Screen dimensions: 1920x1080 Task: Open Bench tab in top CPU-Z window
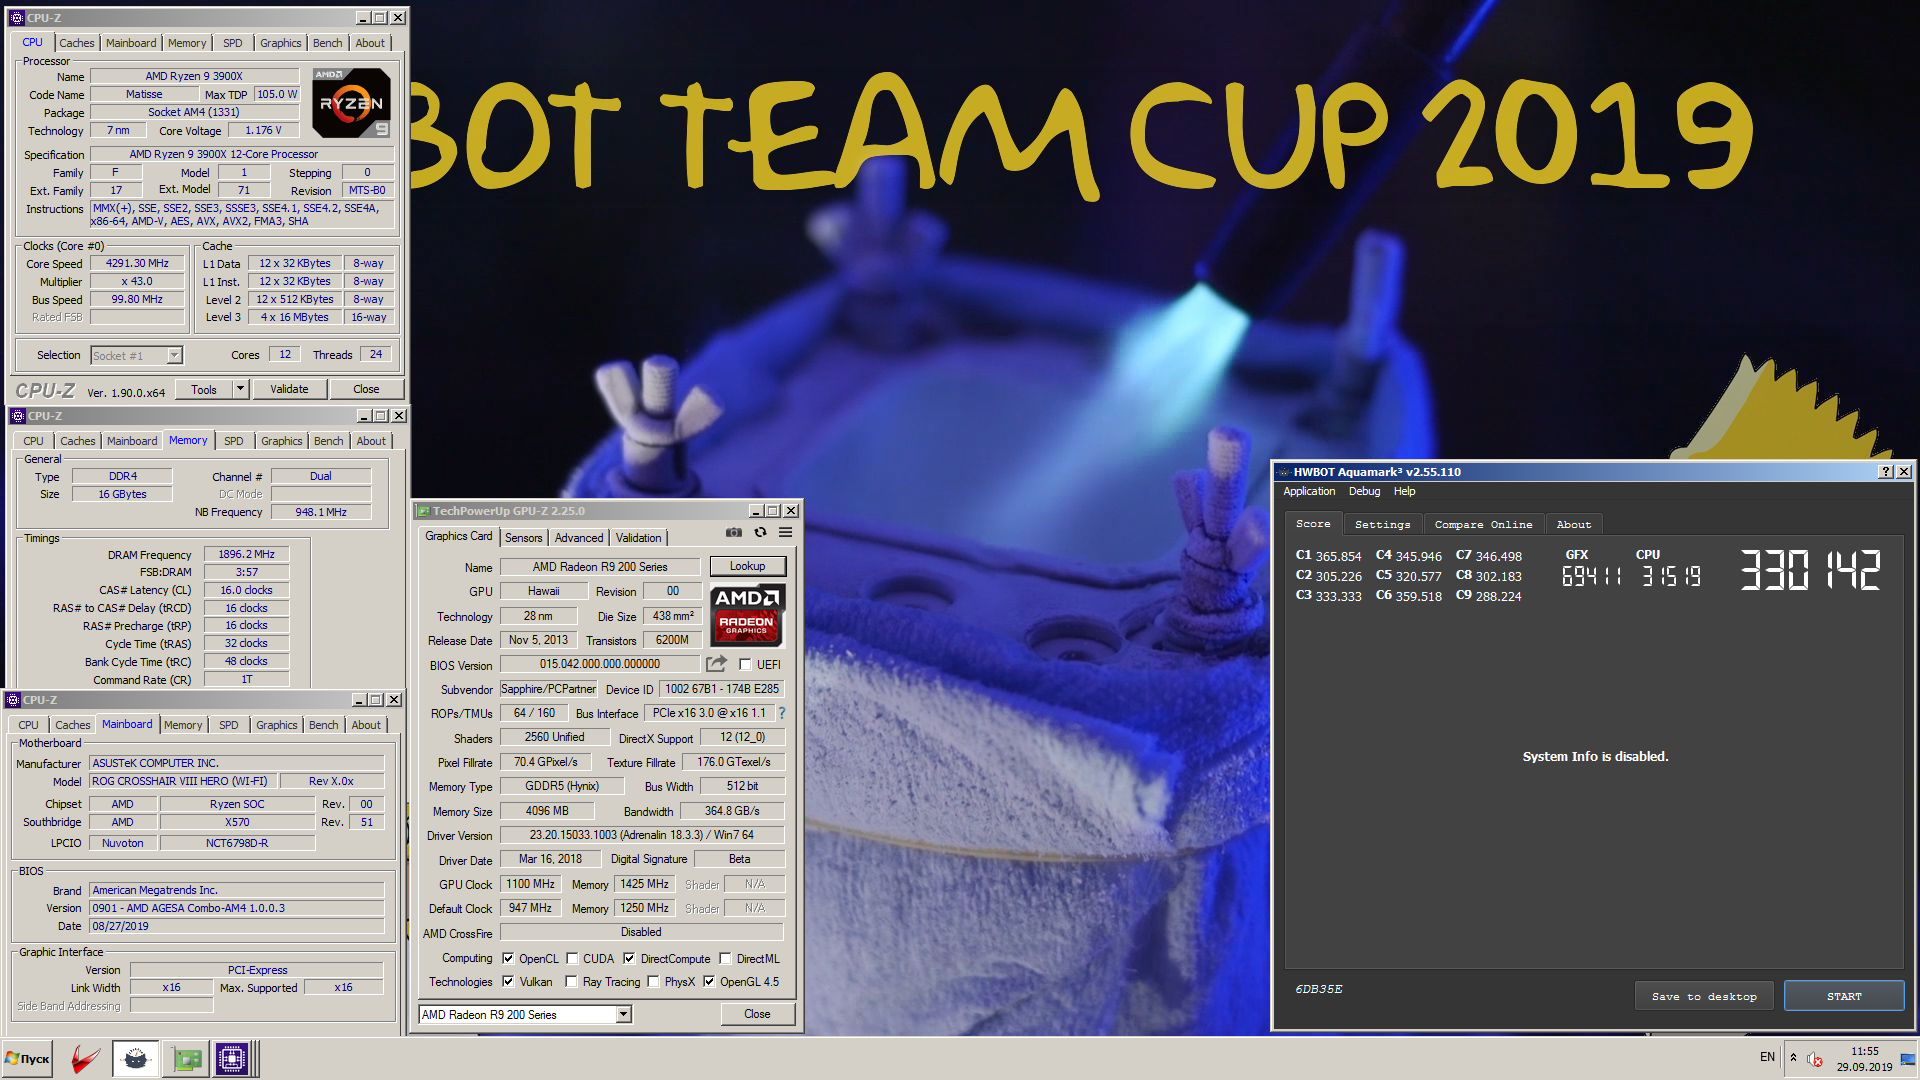(327, 43)
